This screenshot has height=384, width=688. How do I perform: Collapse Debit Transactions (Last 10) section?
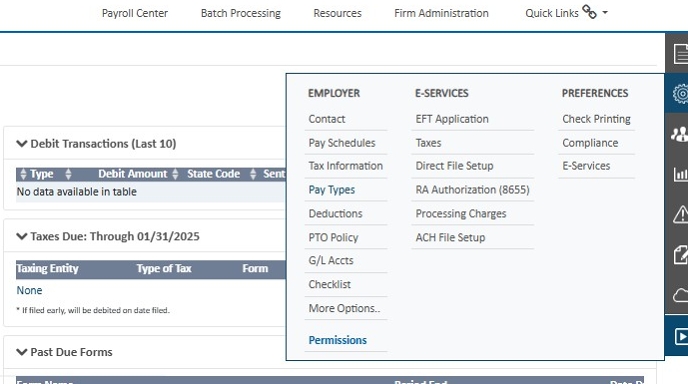[22, 144]
